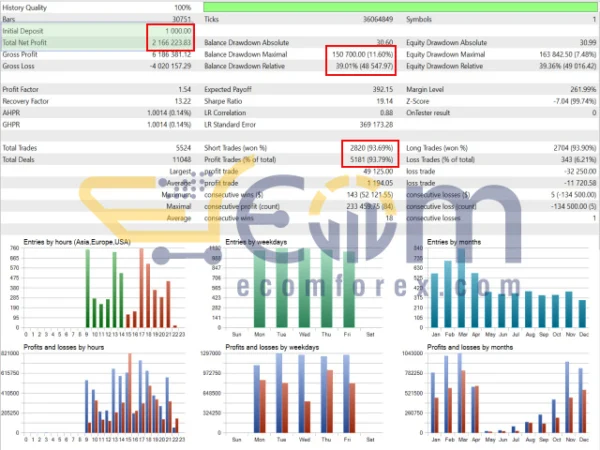600x450 pixels.
Task: Select the largest profit trade value 49 125.00
Action: click(378, 171)
